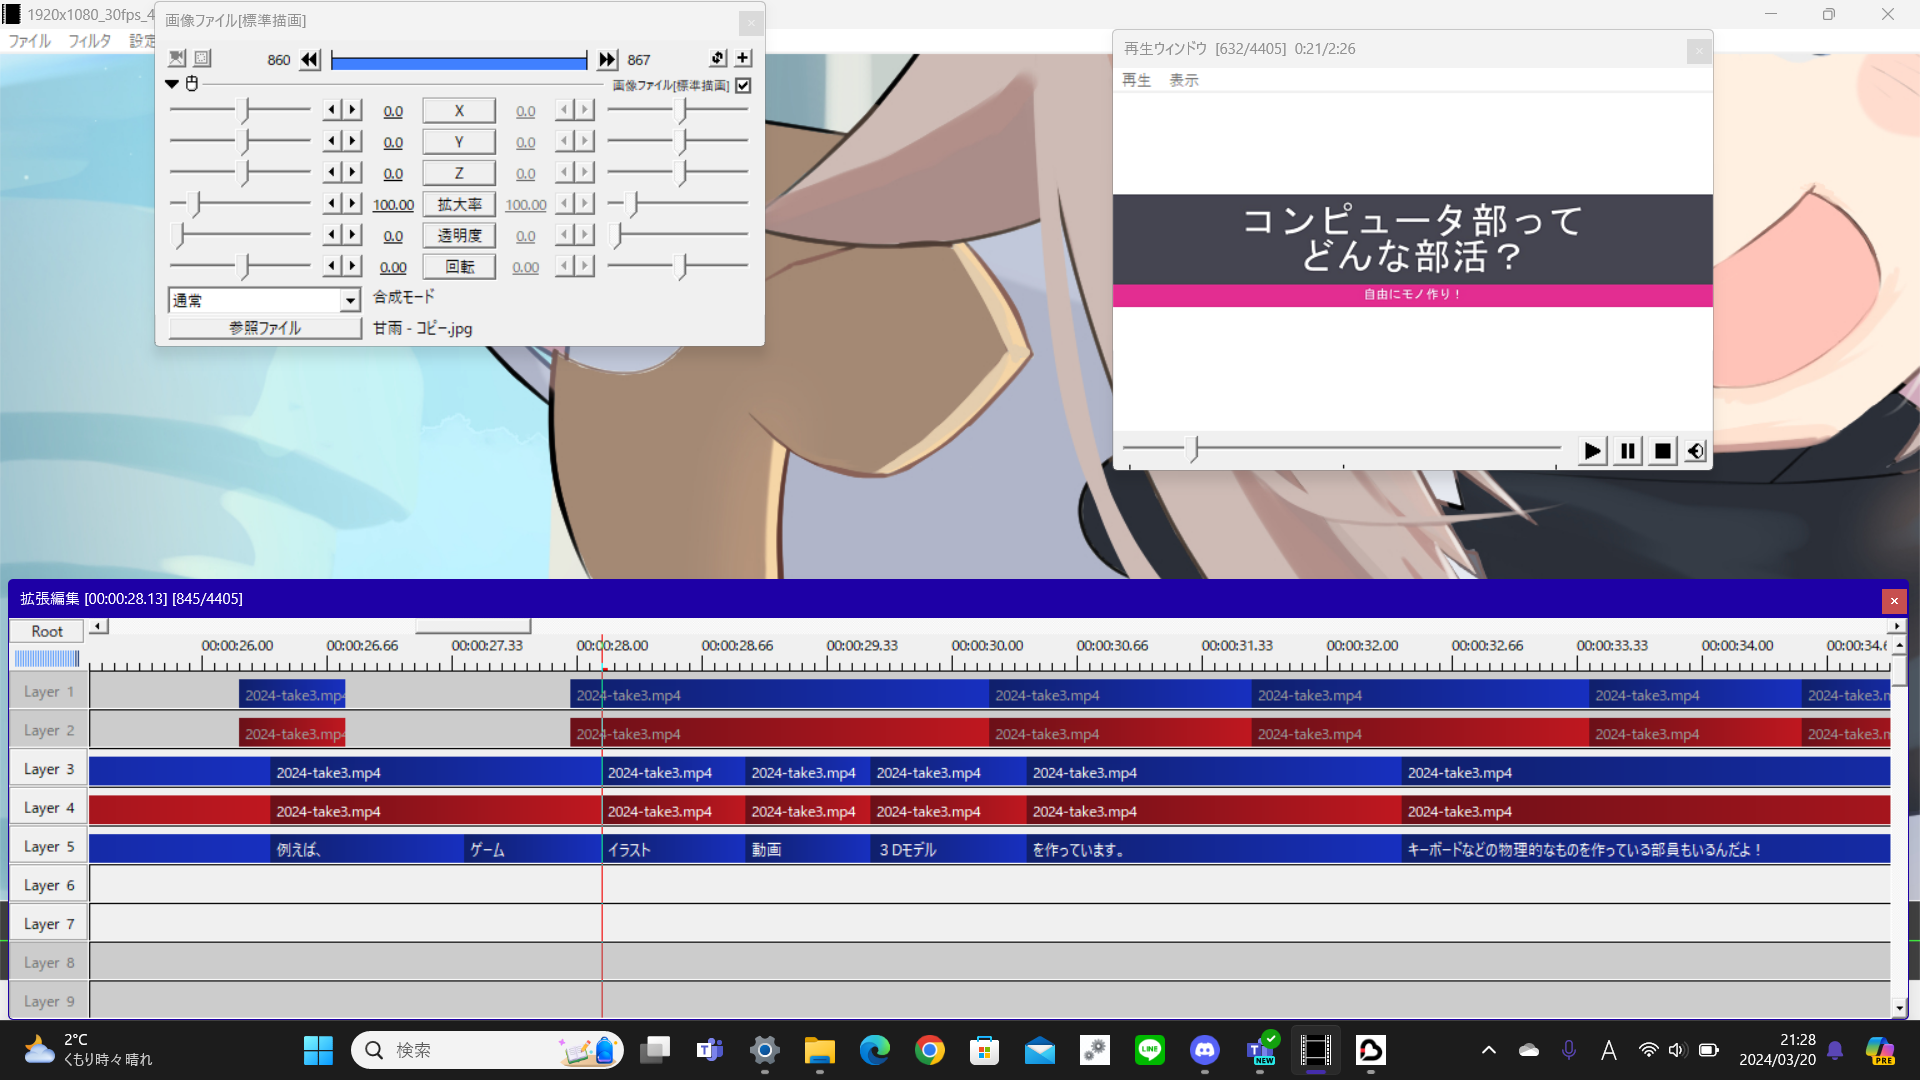Click timeline ruler at 00:00:30.00
This screenshot has width=1920, height=1080.
[x=987, y=646]
